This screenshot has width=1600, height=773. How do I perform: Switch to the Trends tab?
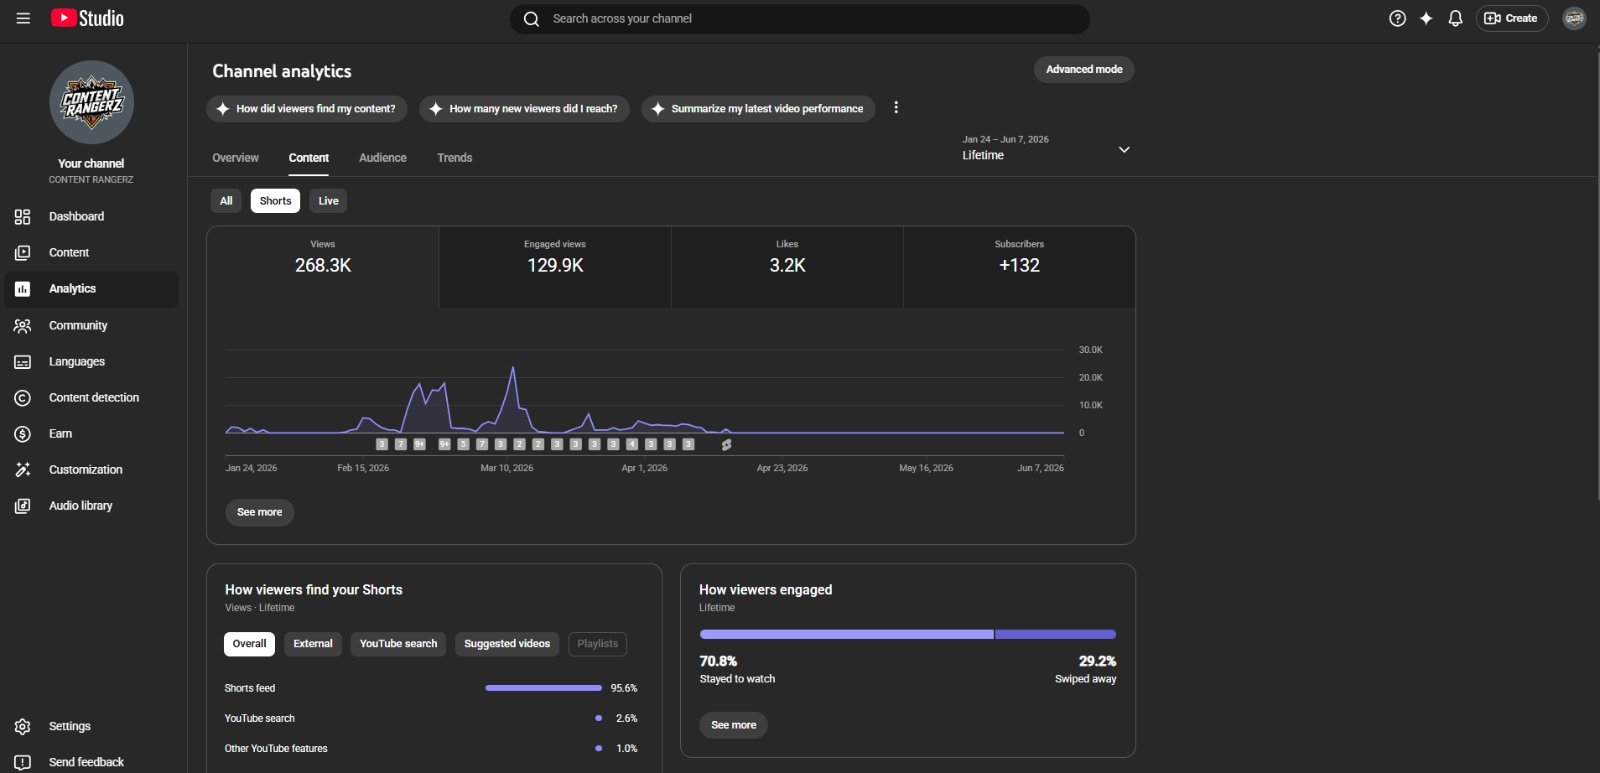coord(455,158)
